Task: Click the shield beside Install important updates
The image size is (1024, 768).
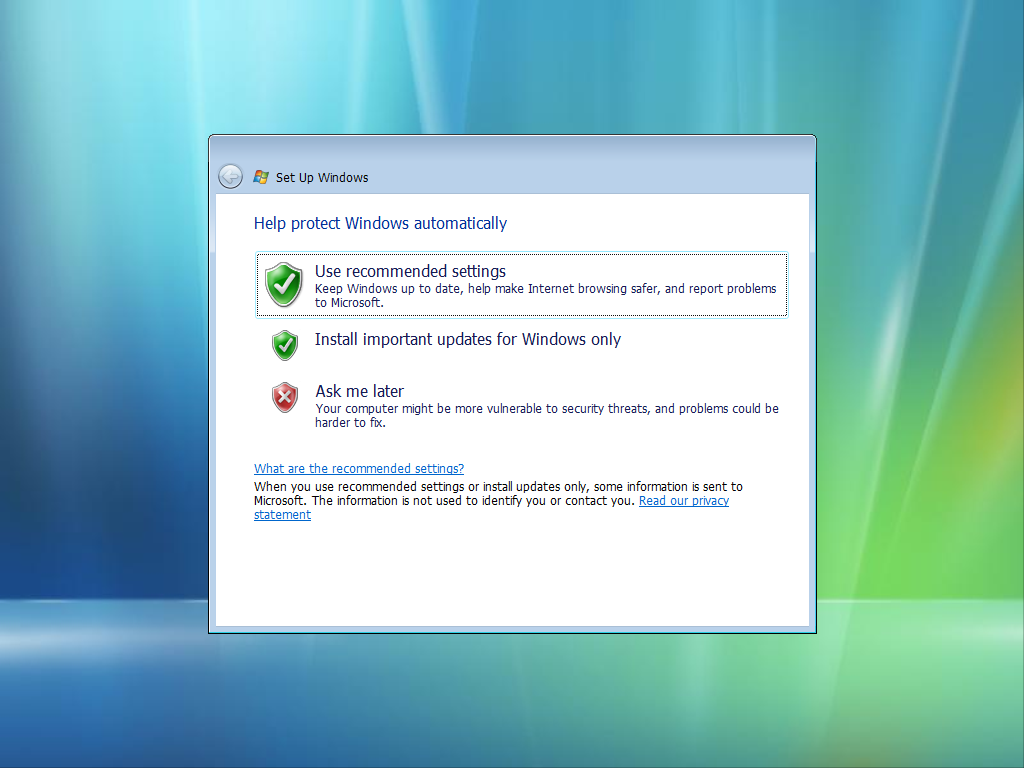Action: tap(285, 345)
